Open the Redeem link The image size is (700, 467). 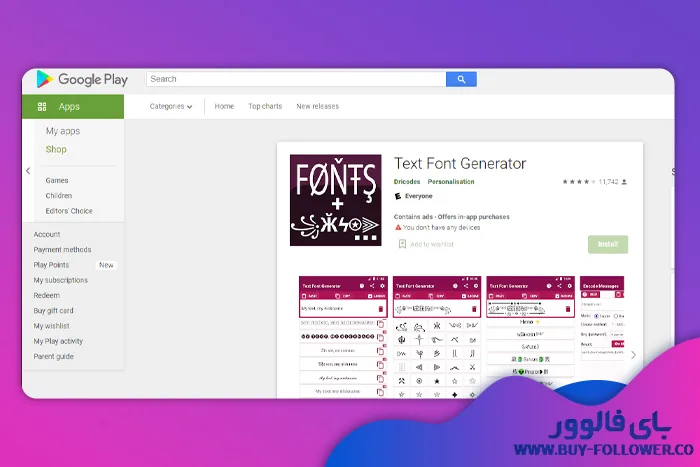(x=46, y=296)
